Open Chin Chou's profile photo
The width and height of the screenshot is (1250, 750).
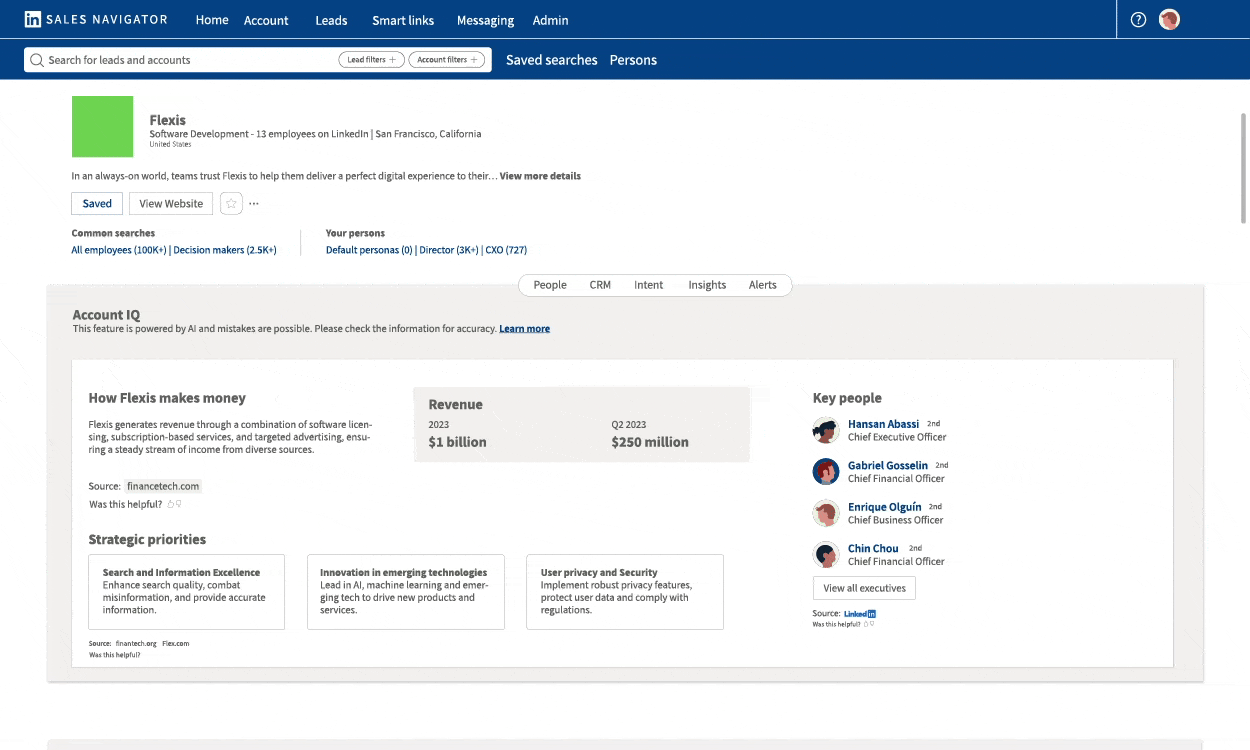[825, 554]
